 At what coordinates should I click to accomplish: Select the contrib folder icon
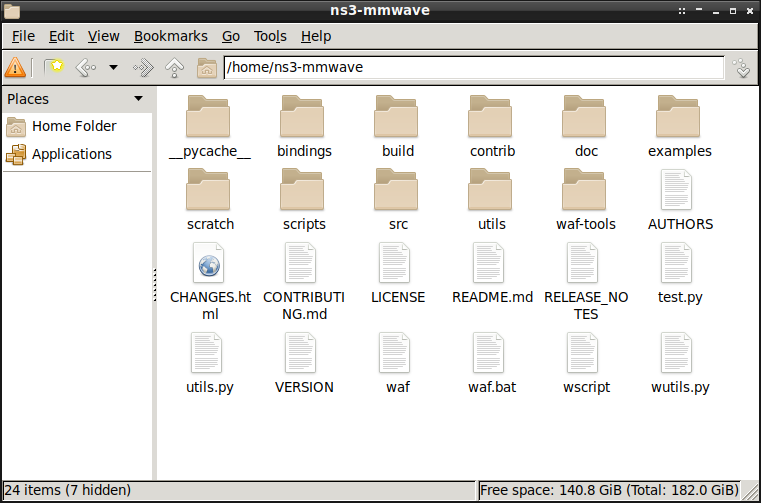point(490,116)
